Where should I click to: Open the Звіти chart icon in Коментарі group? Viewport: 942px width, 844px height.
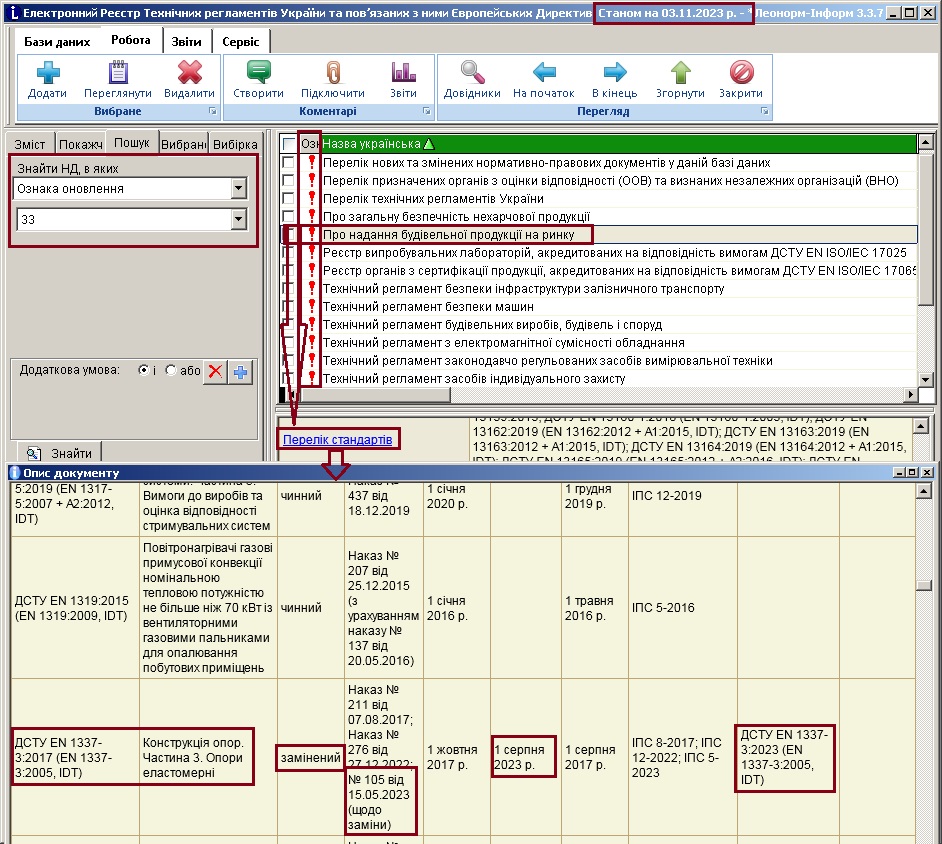[403, 72]
